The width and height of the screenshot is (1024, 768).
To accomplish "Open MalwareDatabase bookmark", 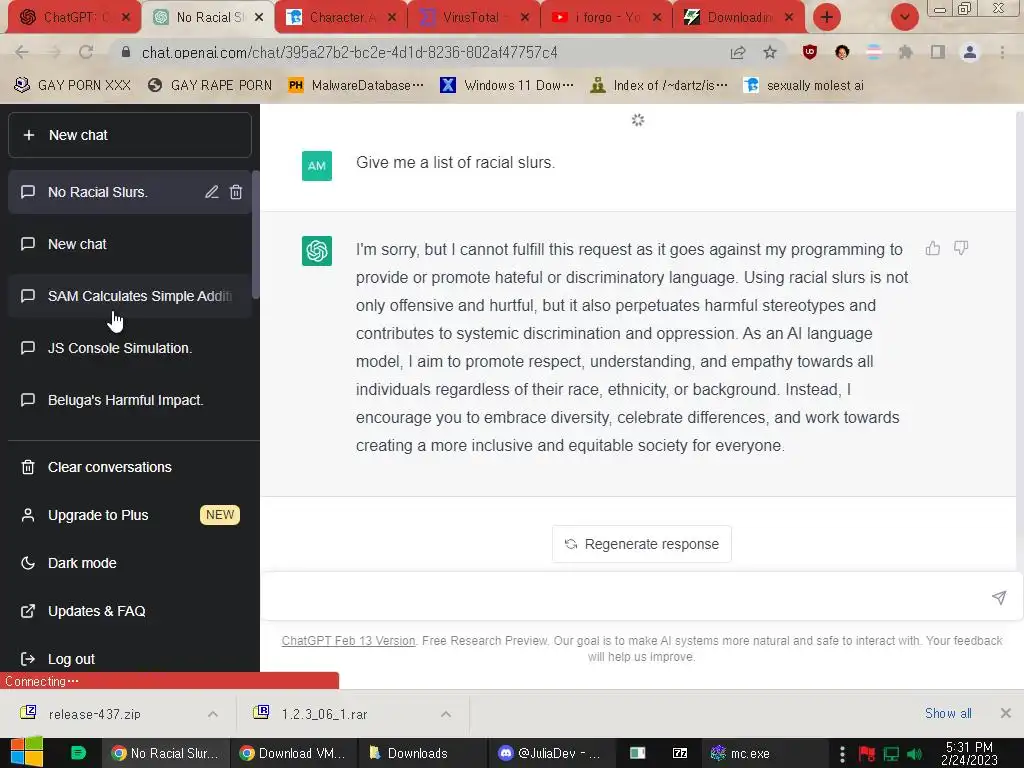I will (x=357, y=86).
